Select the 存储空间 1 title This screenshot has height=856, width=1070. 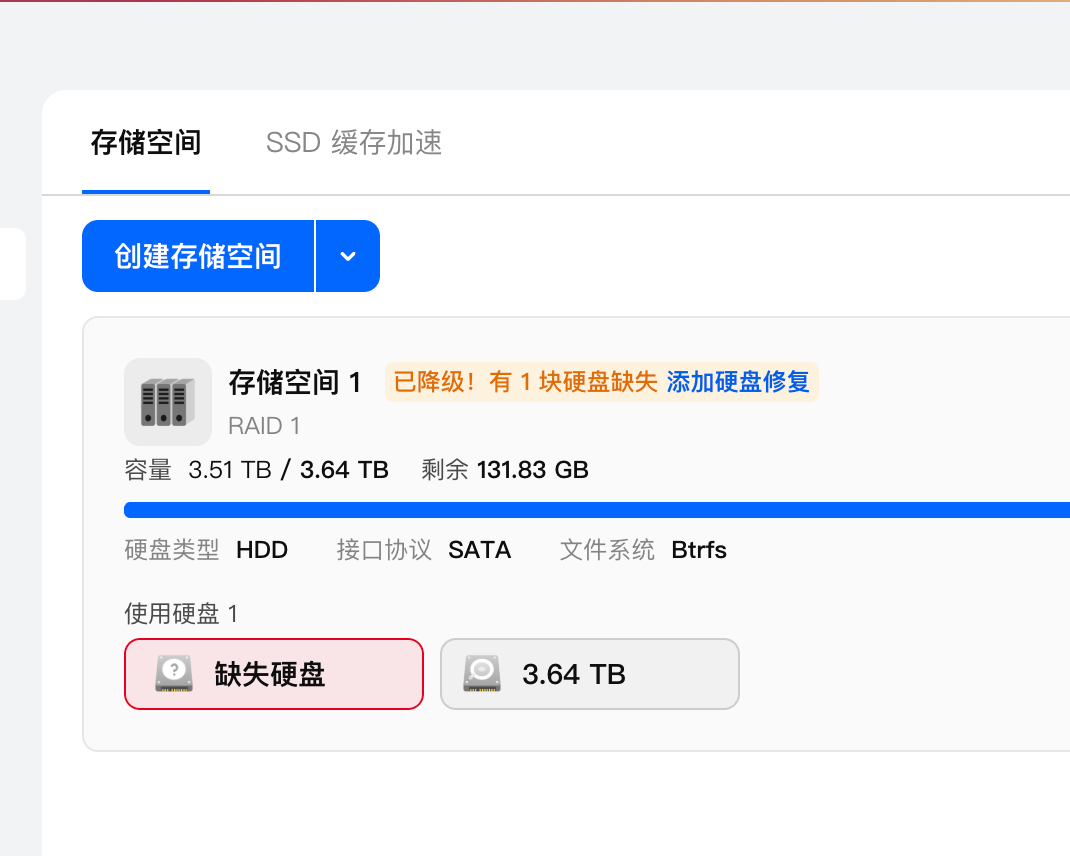(x=295, y=382)
